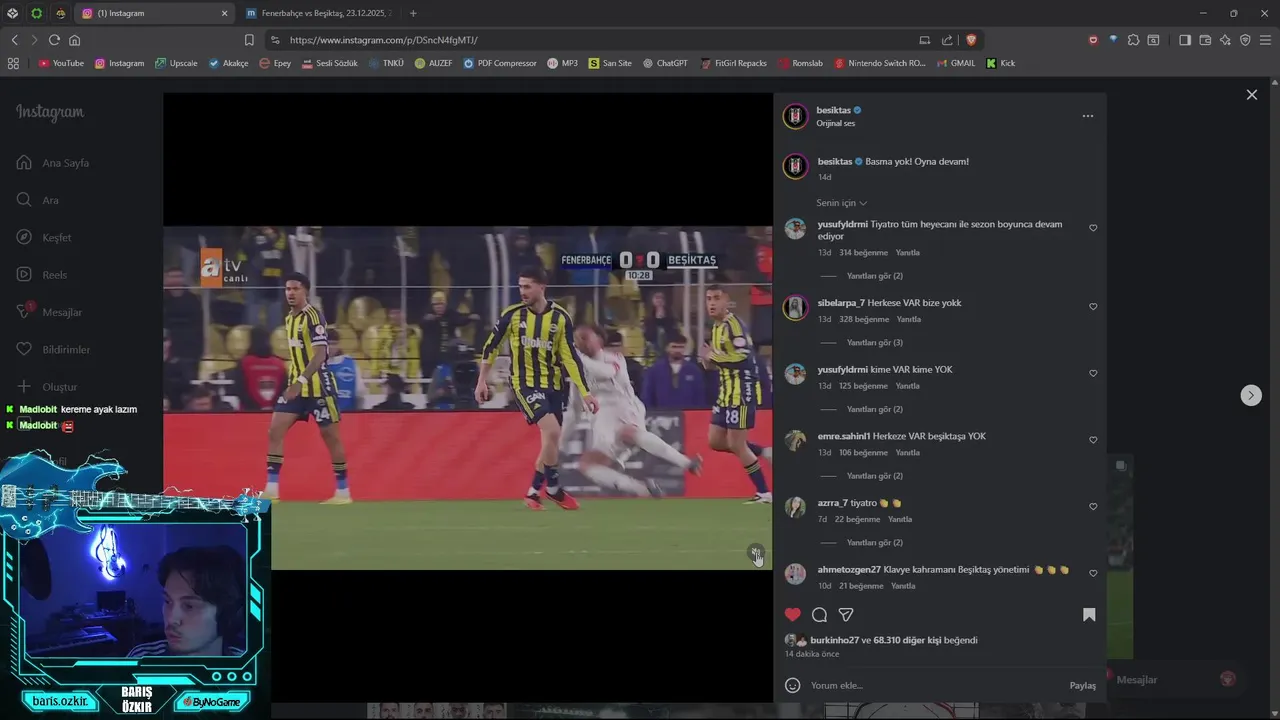1280x720 pixels.
Task: Open Keşfet in Instagram sidebar
Action: point(44,238)
